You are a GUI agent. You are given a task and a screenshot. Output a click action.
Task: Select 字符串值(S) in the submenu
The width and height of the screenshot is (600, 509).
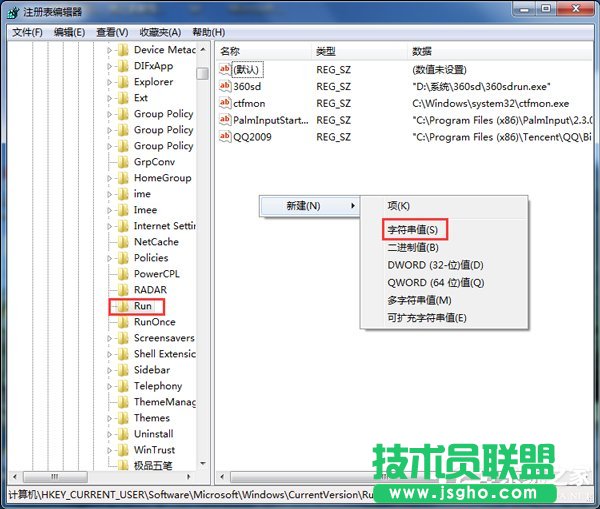click(412, 230)
